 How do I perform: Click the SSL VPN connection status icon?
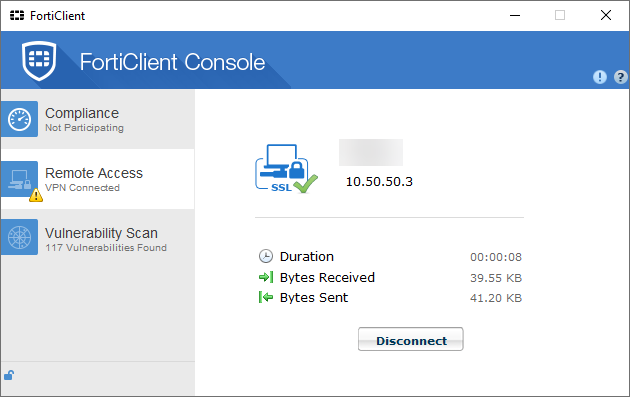(286, 169)
